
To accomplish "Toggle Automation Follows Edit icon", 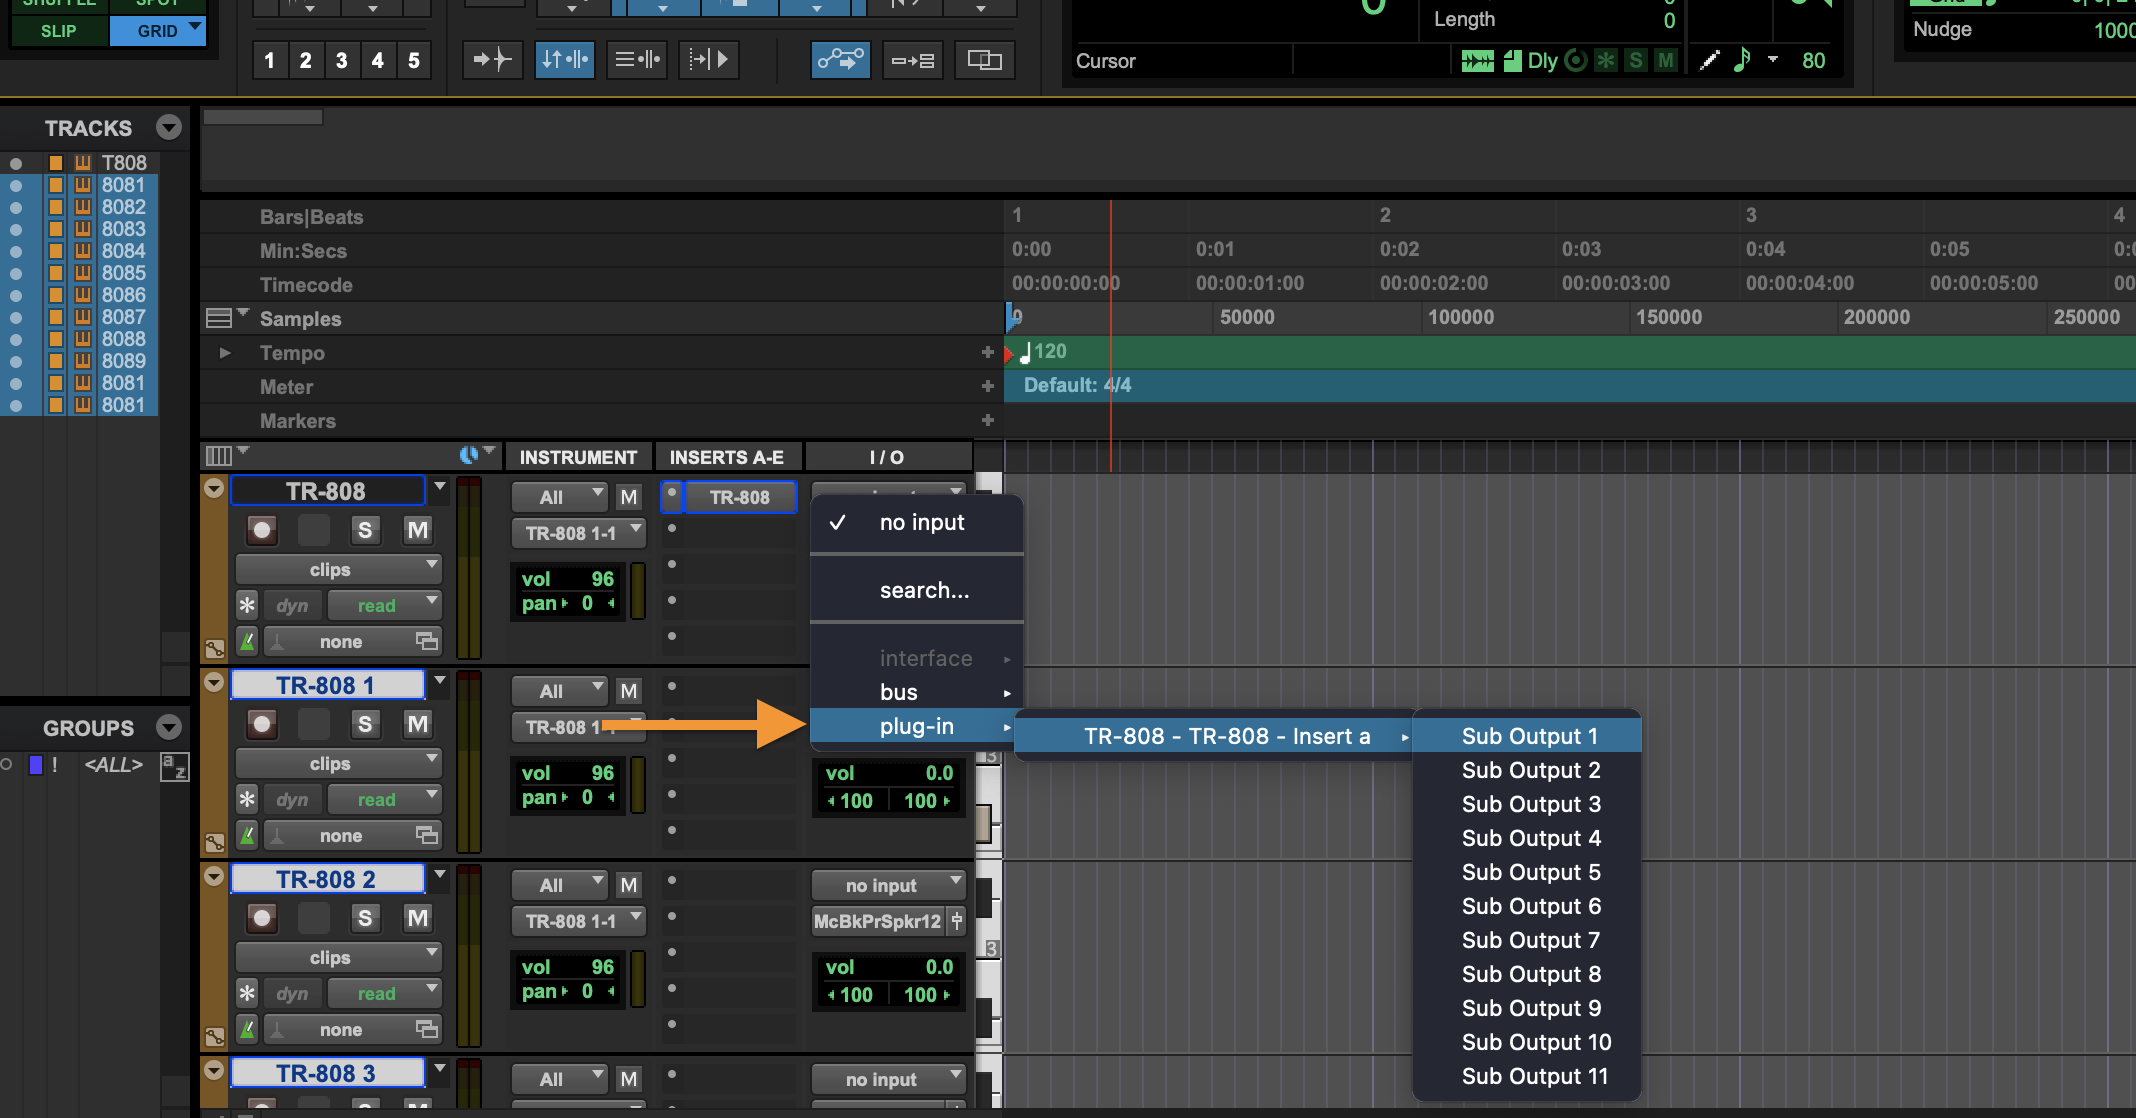I will pos(840,60).
